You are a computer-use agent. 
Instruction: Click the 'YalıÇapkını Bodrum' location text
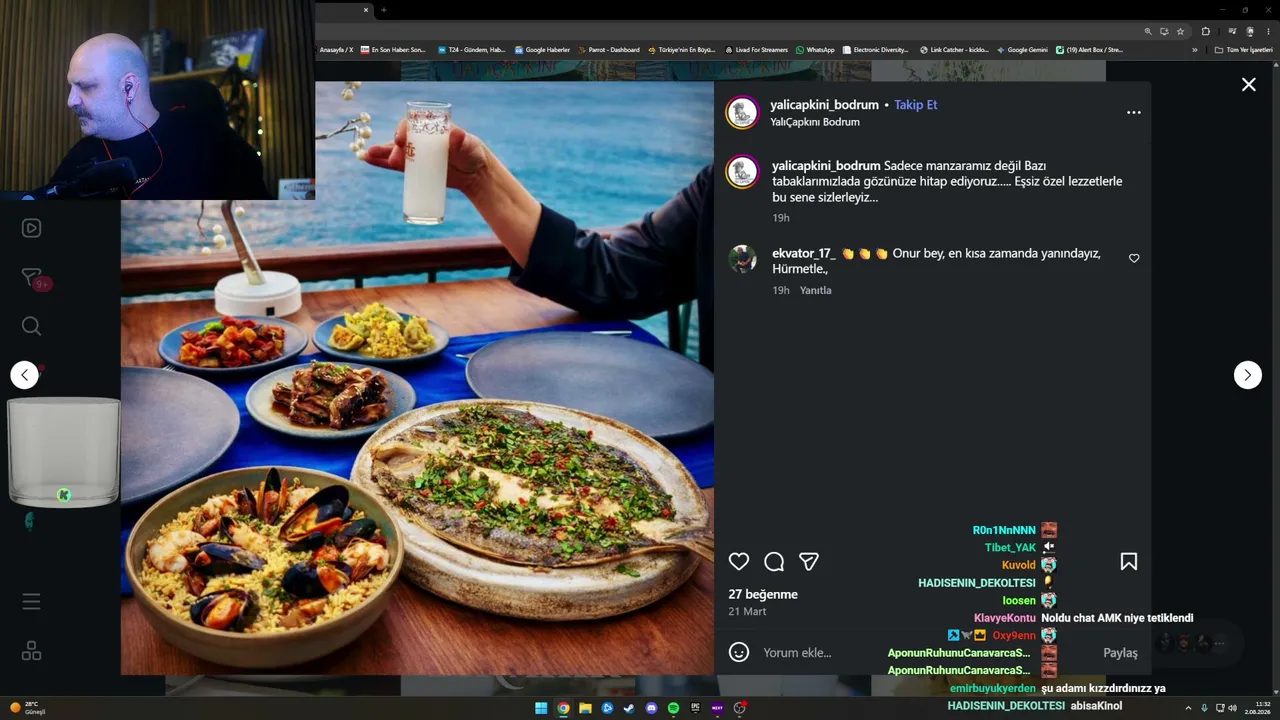tap(815, 122)
